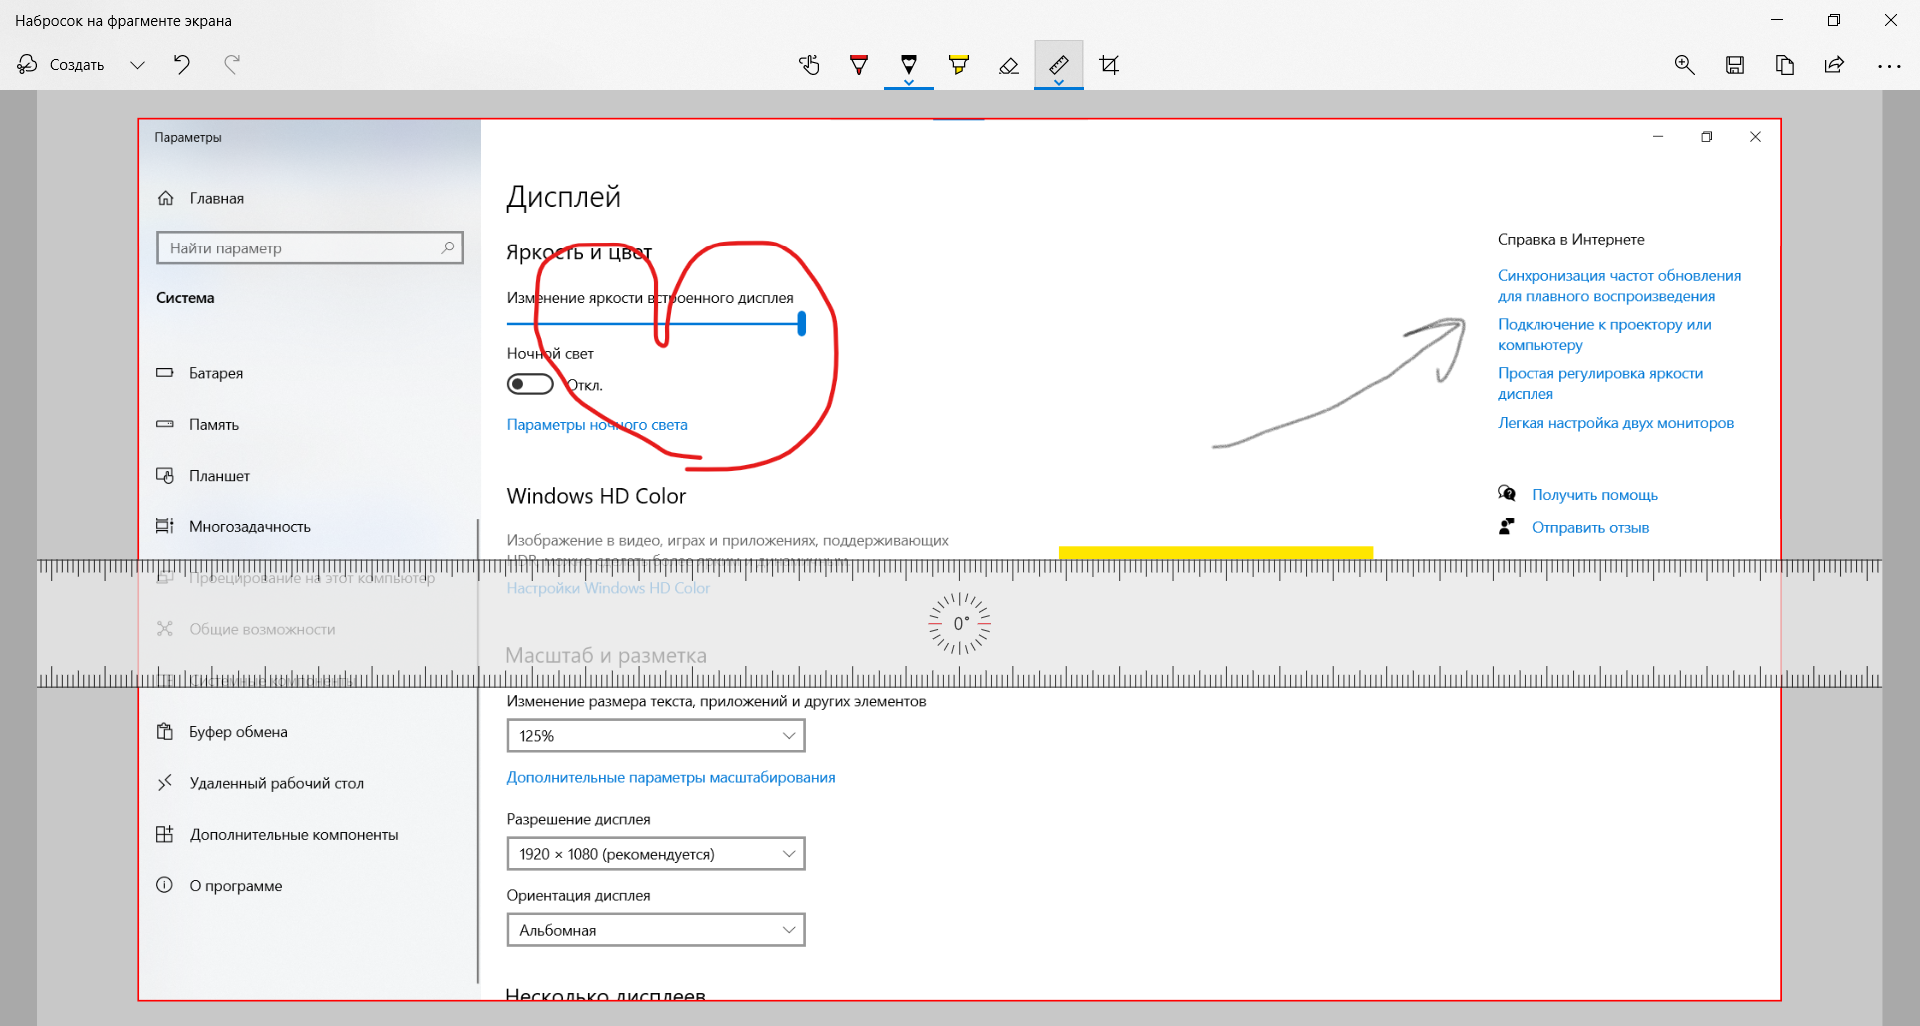Open the 125% scaling dropdown
This screenshot has height=1026, width=1920.
(656, 736)
